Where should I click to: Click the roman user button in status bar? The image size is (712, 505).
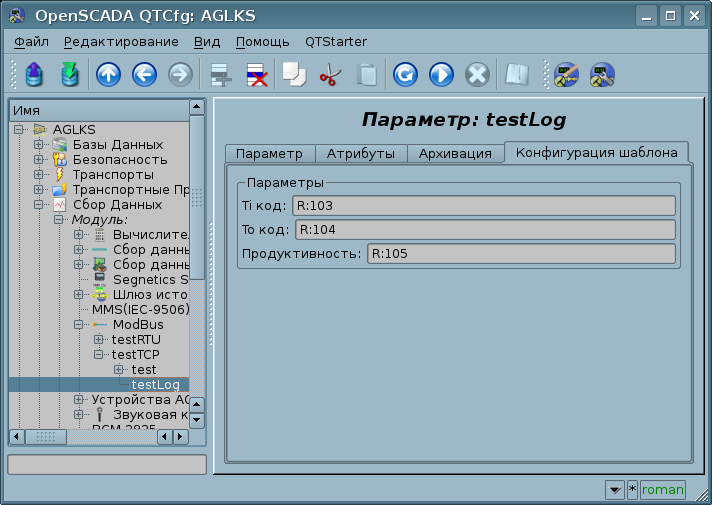pyautogui.click(x=662, y=489)
